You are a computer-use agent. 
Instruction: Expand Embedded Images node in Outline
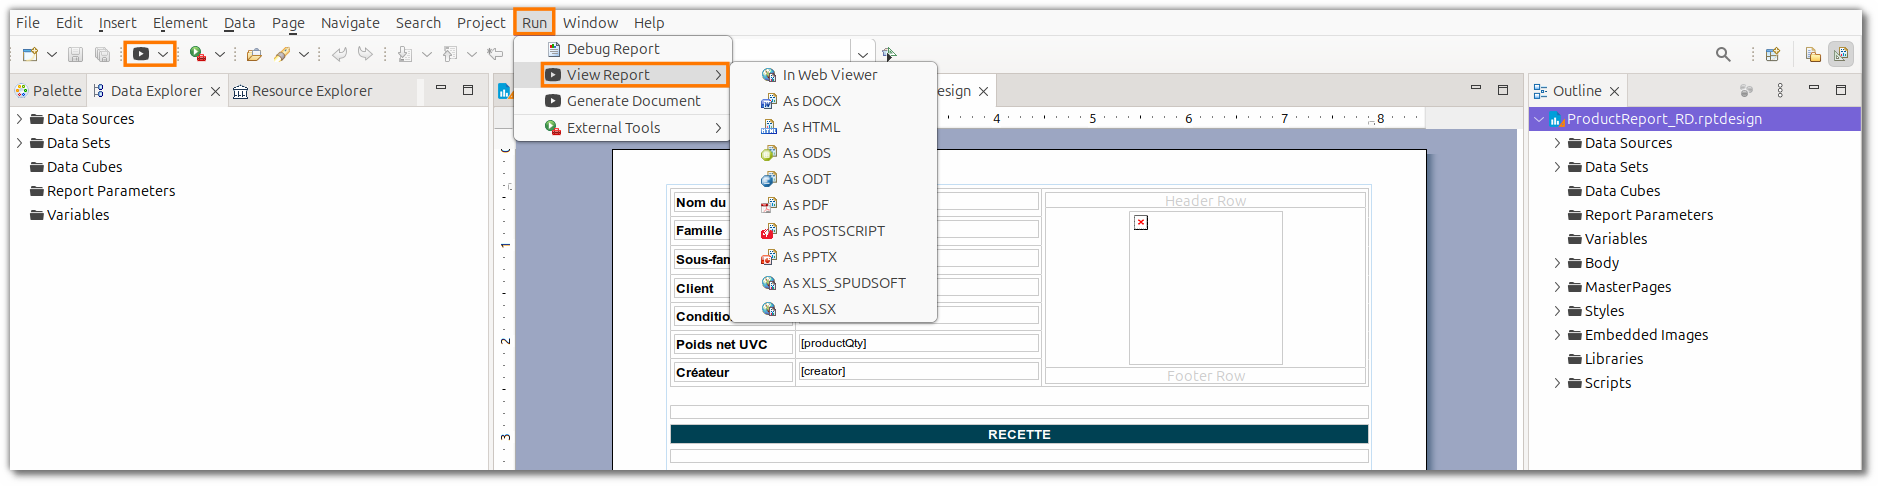pyautogui.click(x=1557, y=334)
